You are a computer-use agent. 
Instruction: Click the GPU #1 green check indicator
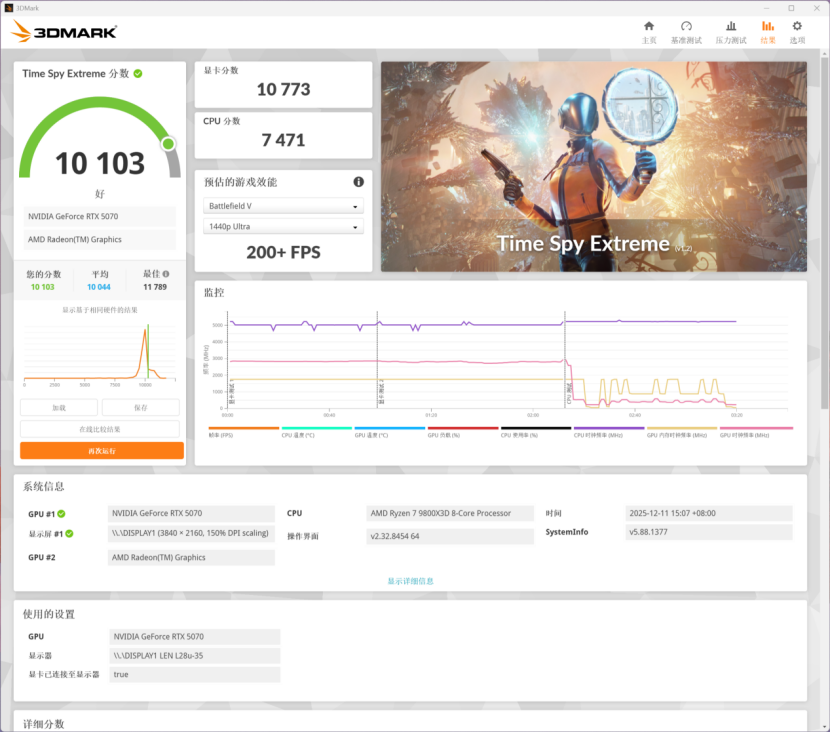pyautogui.click(x=61, y=513)
